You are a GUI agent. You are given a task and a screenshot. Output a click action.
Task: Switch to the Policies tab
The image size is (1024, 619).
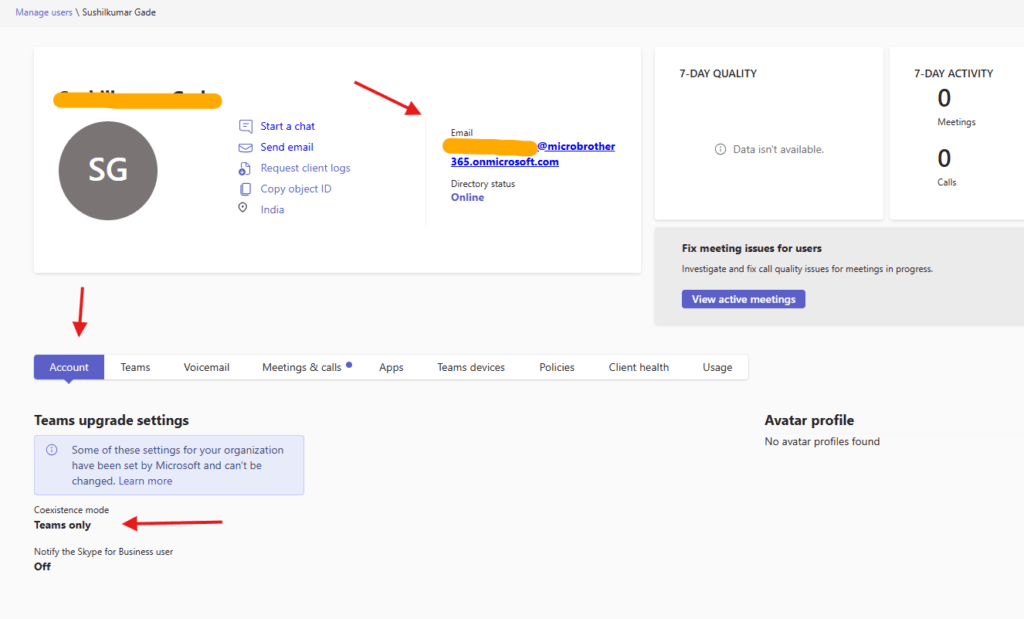557,367
